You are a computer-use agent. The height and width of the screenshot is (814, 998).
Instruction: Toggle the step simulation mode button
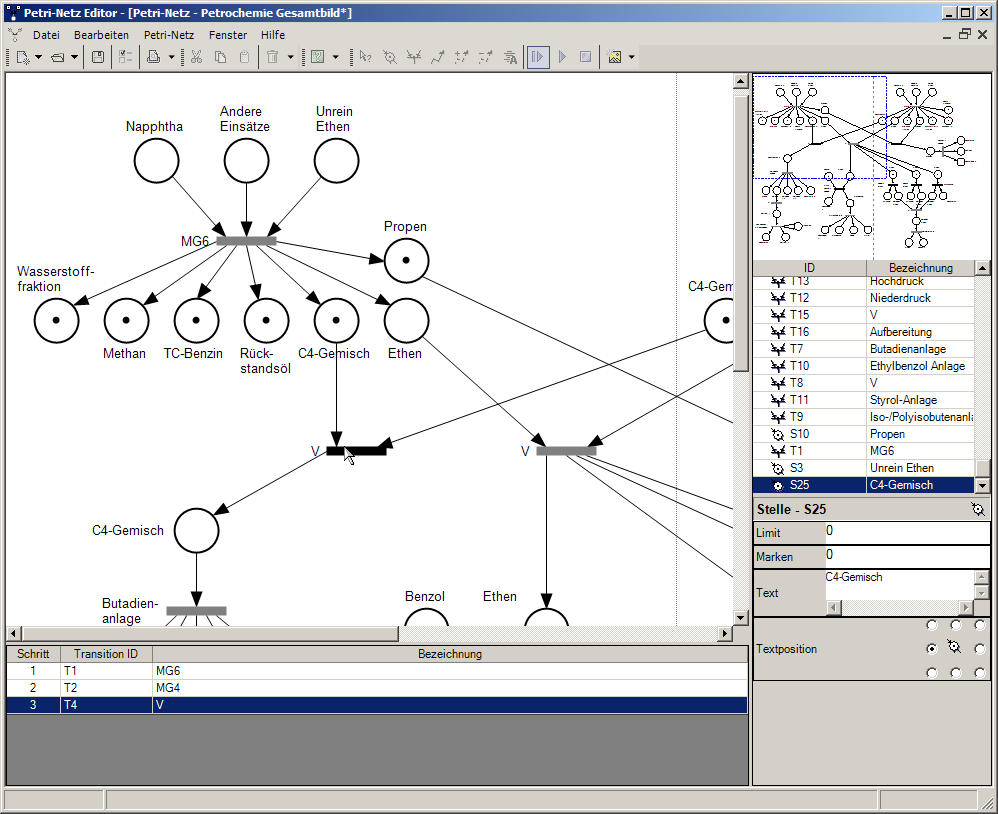[x=538, y=57]
